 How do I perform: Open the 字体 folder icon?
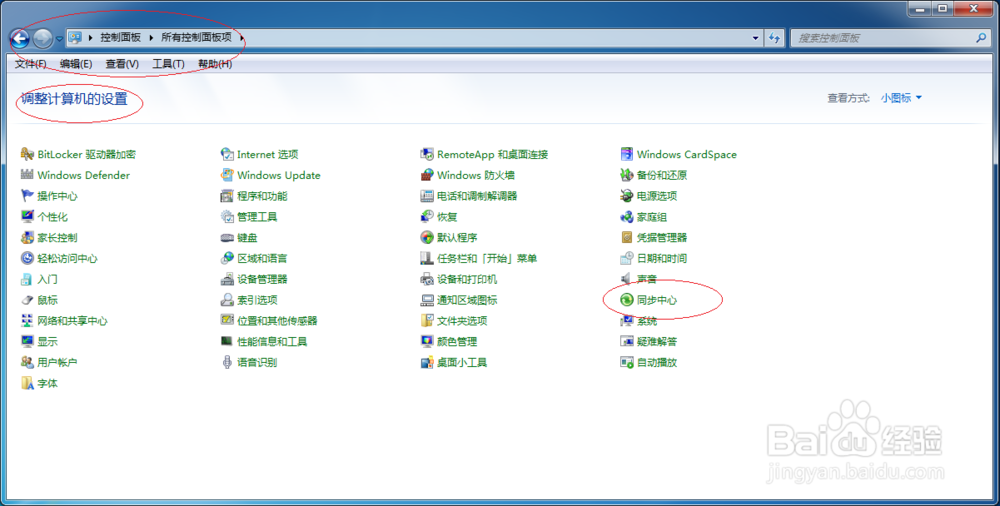[27, 383]
